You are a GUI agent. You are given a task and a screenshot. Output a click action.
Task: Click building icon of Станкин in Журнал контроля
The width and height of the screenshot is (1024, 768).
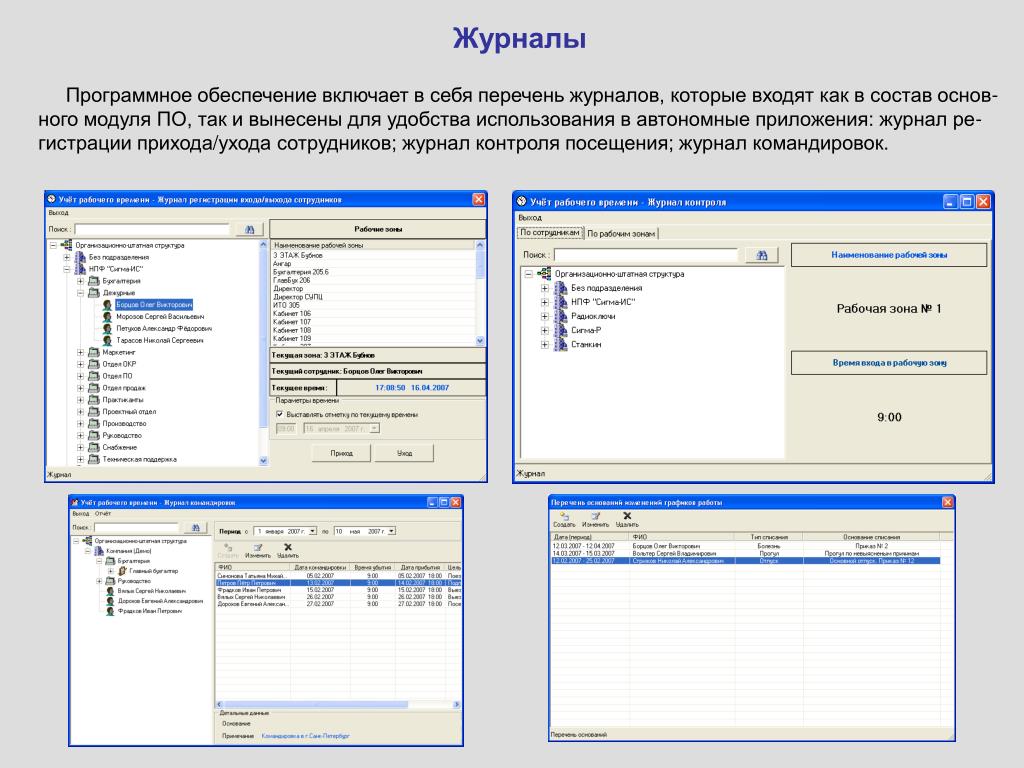(560, 344)
